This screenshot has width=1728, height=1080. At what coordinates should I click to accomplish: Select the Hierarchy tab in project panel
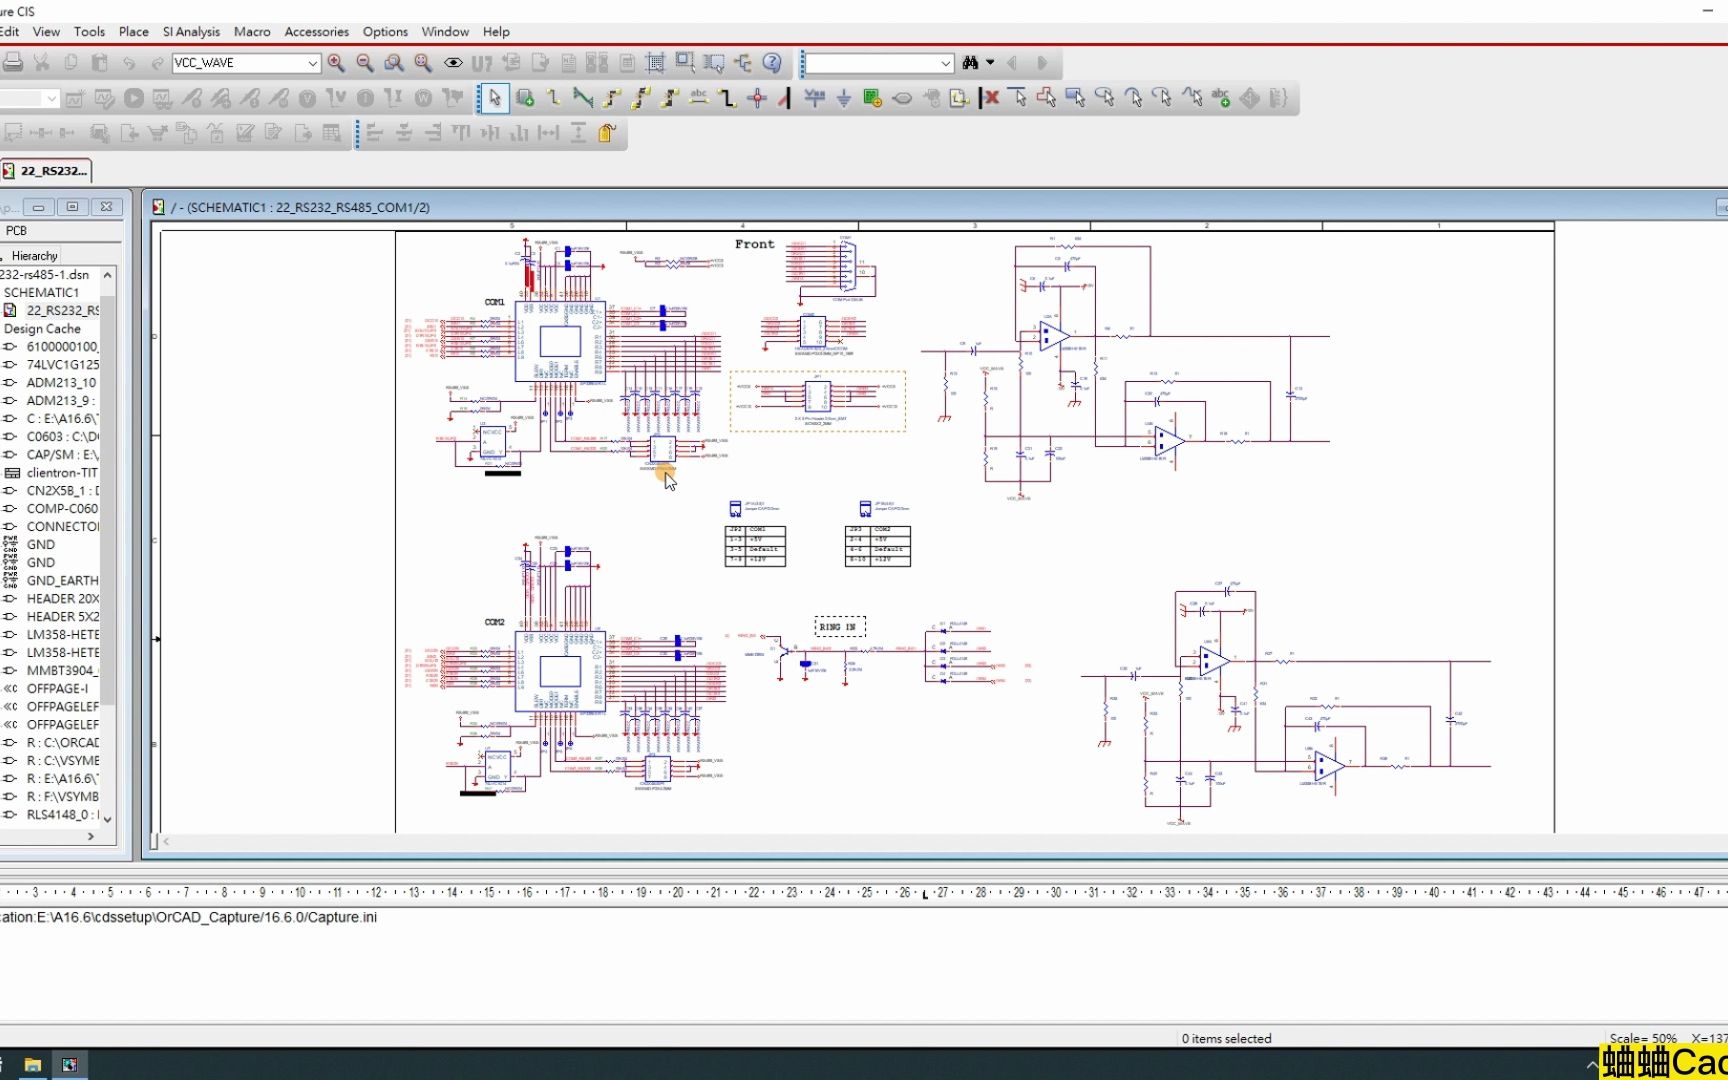(34, 256)
